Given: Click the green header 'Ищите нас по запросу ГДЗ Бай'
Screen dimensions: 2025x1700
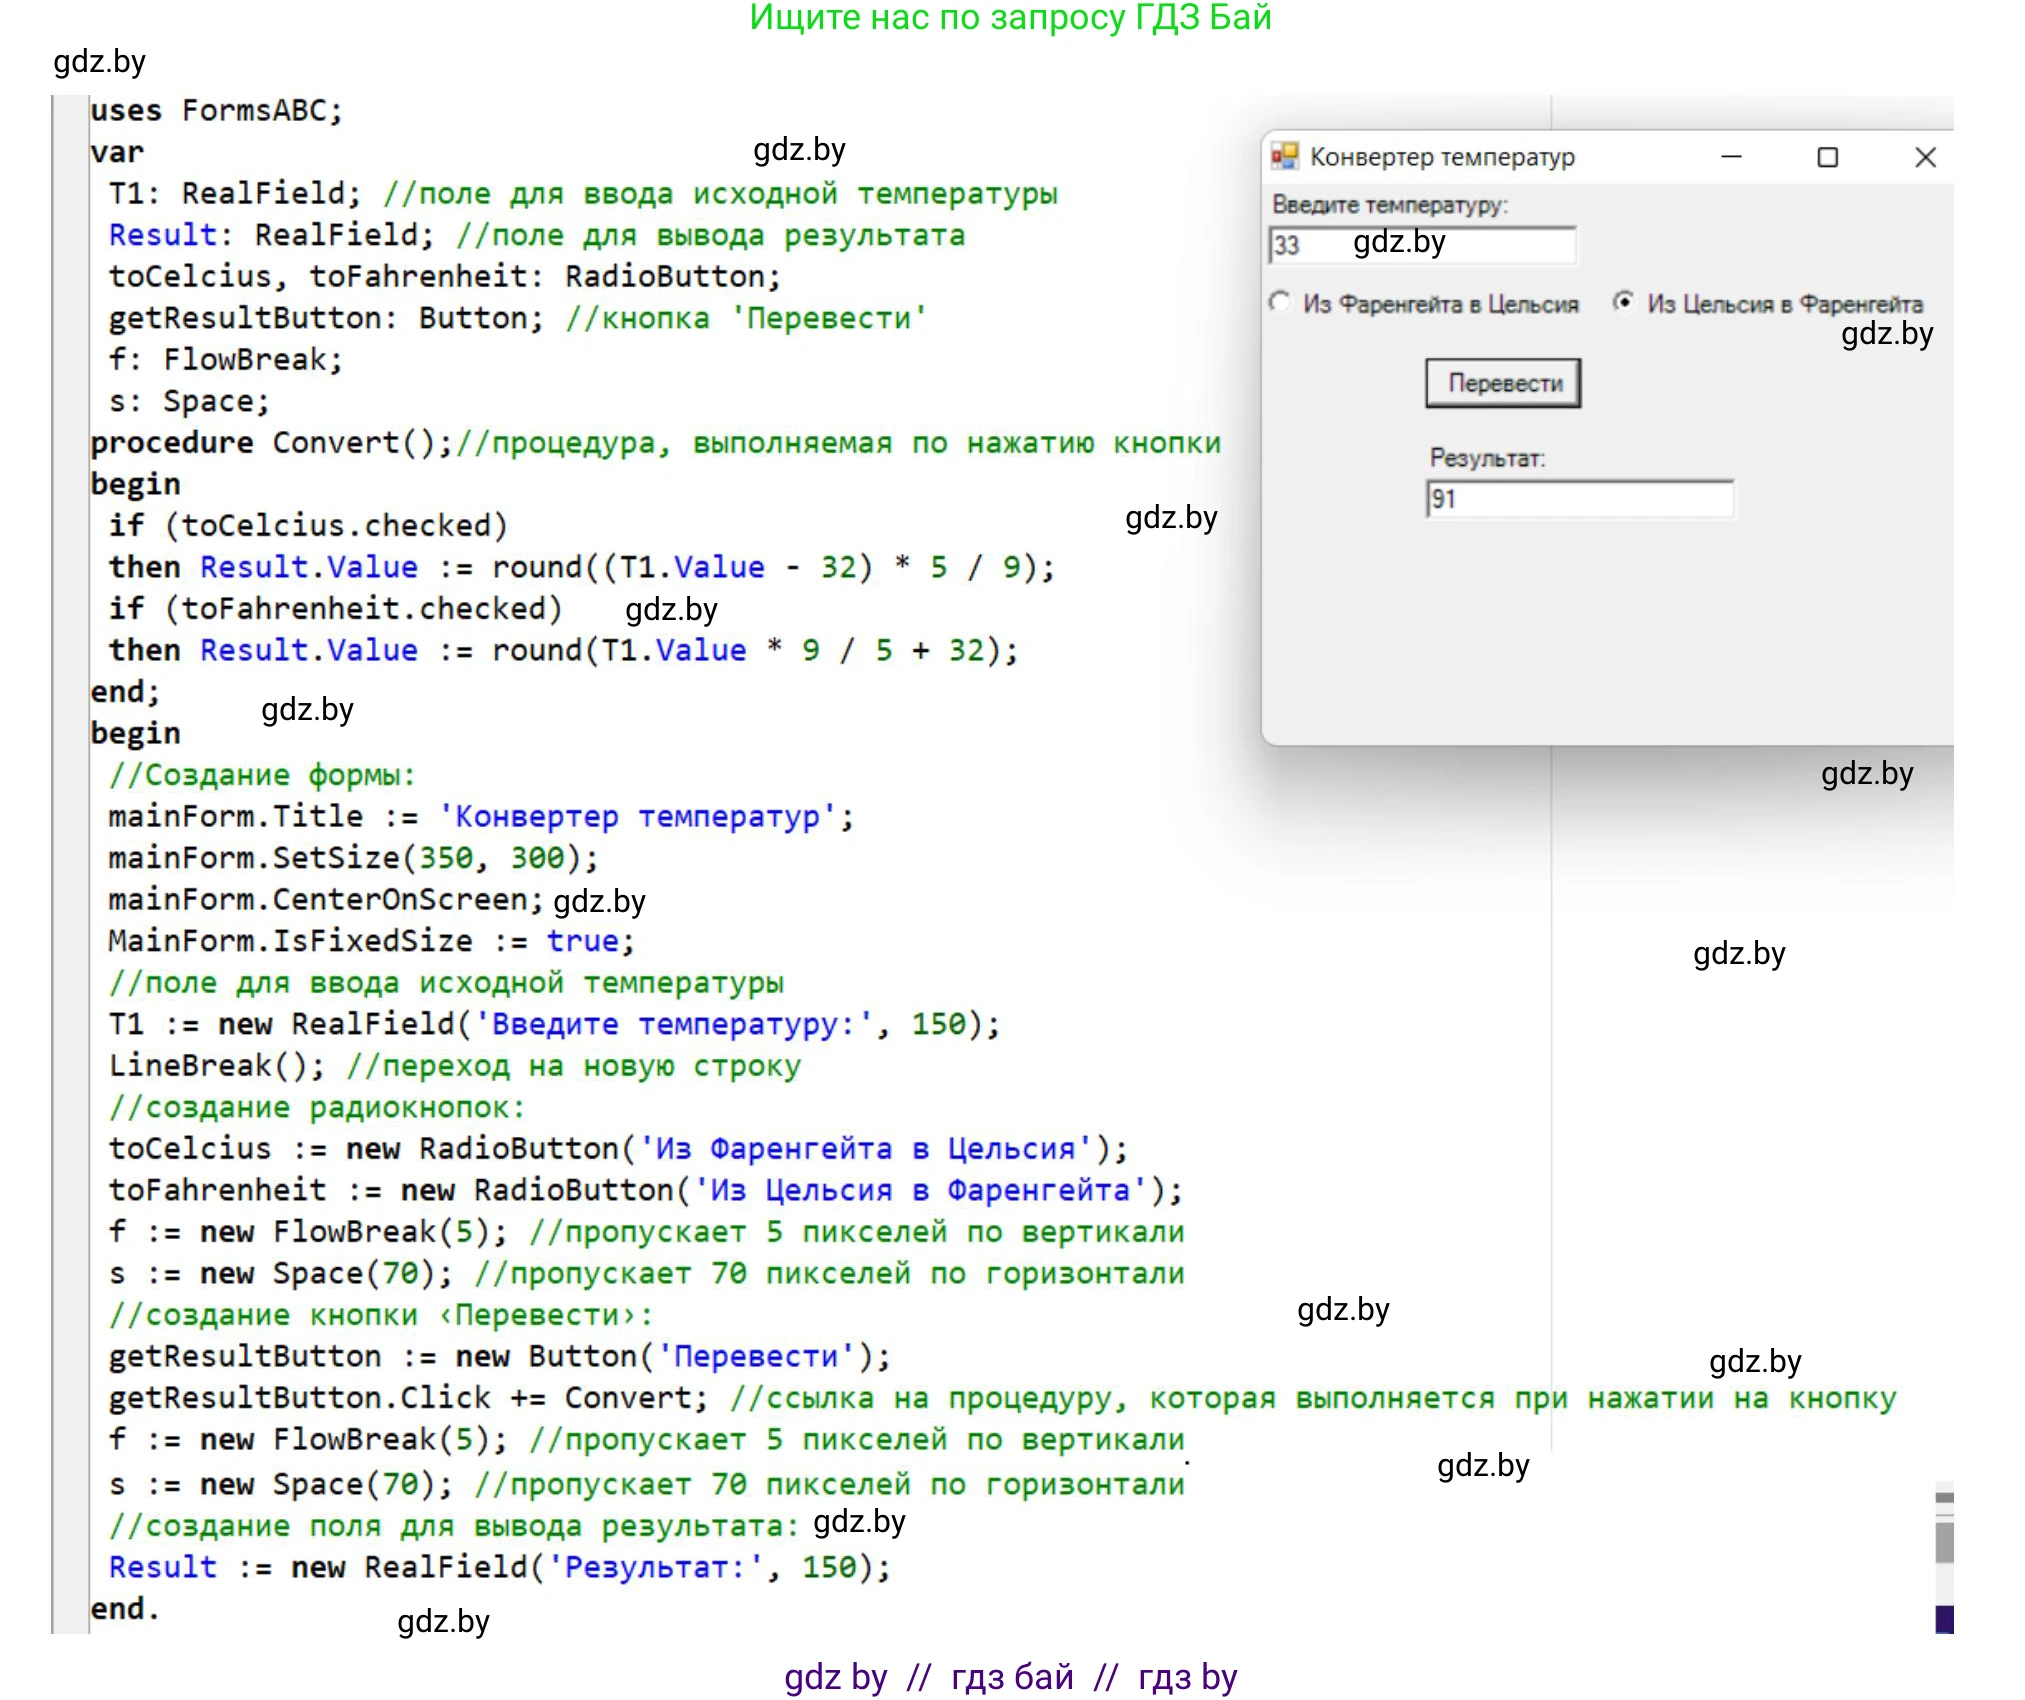Looking at the screenshot, I should point(1010,18).
